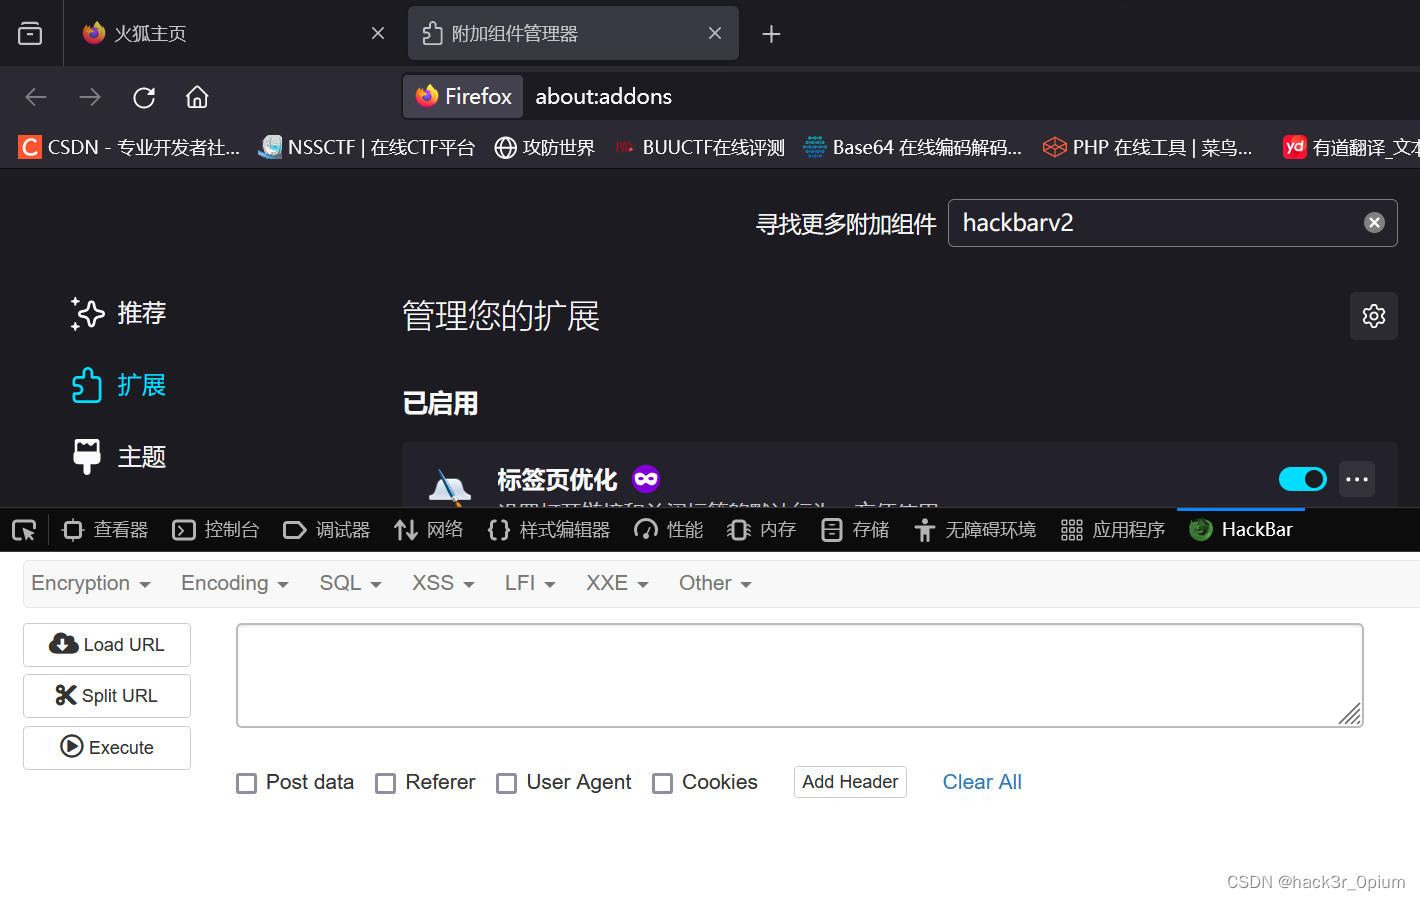The height and width of the screenshot is (900, 1420).
Task: Open the addons settings gear menu
Action: (x=1373, y=316)
